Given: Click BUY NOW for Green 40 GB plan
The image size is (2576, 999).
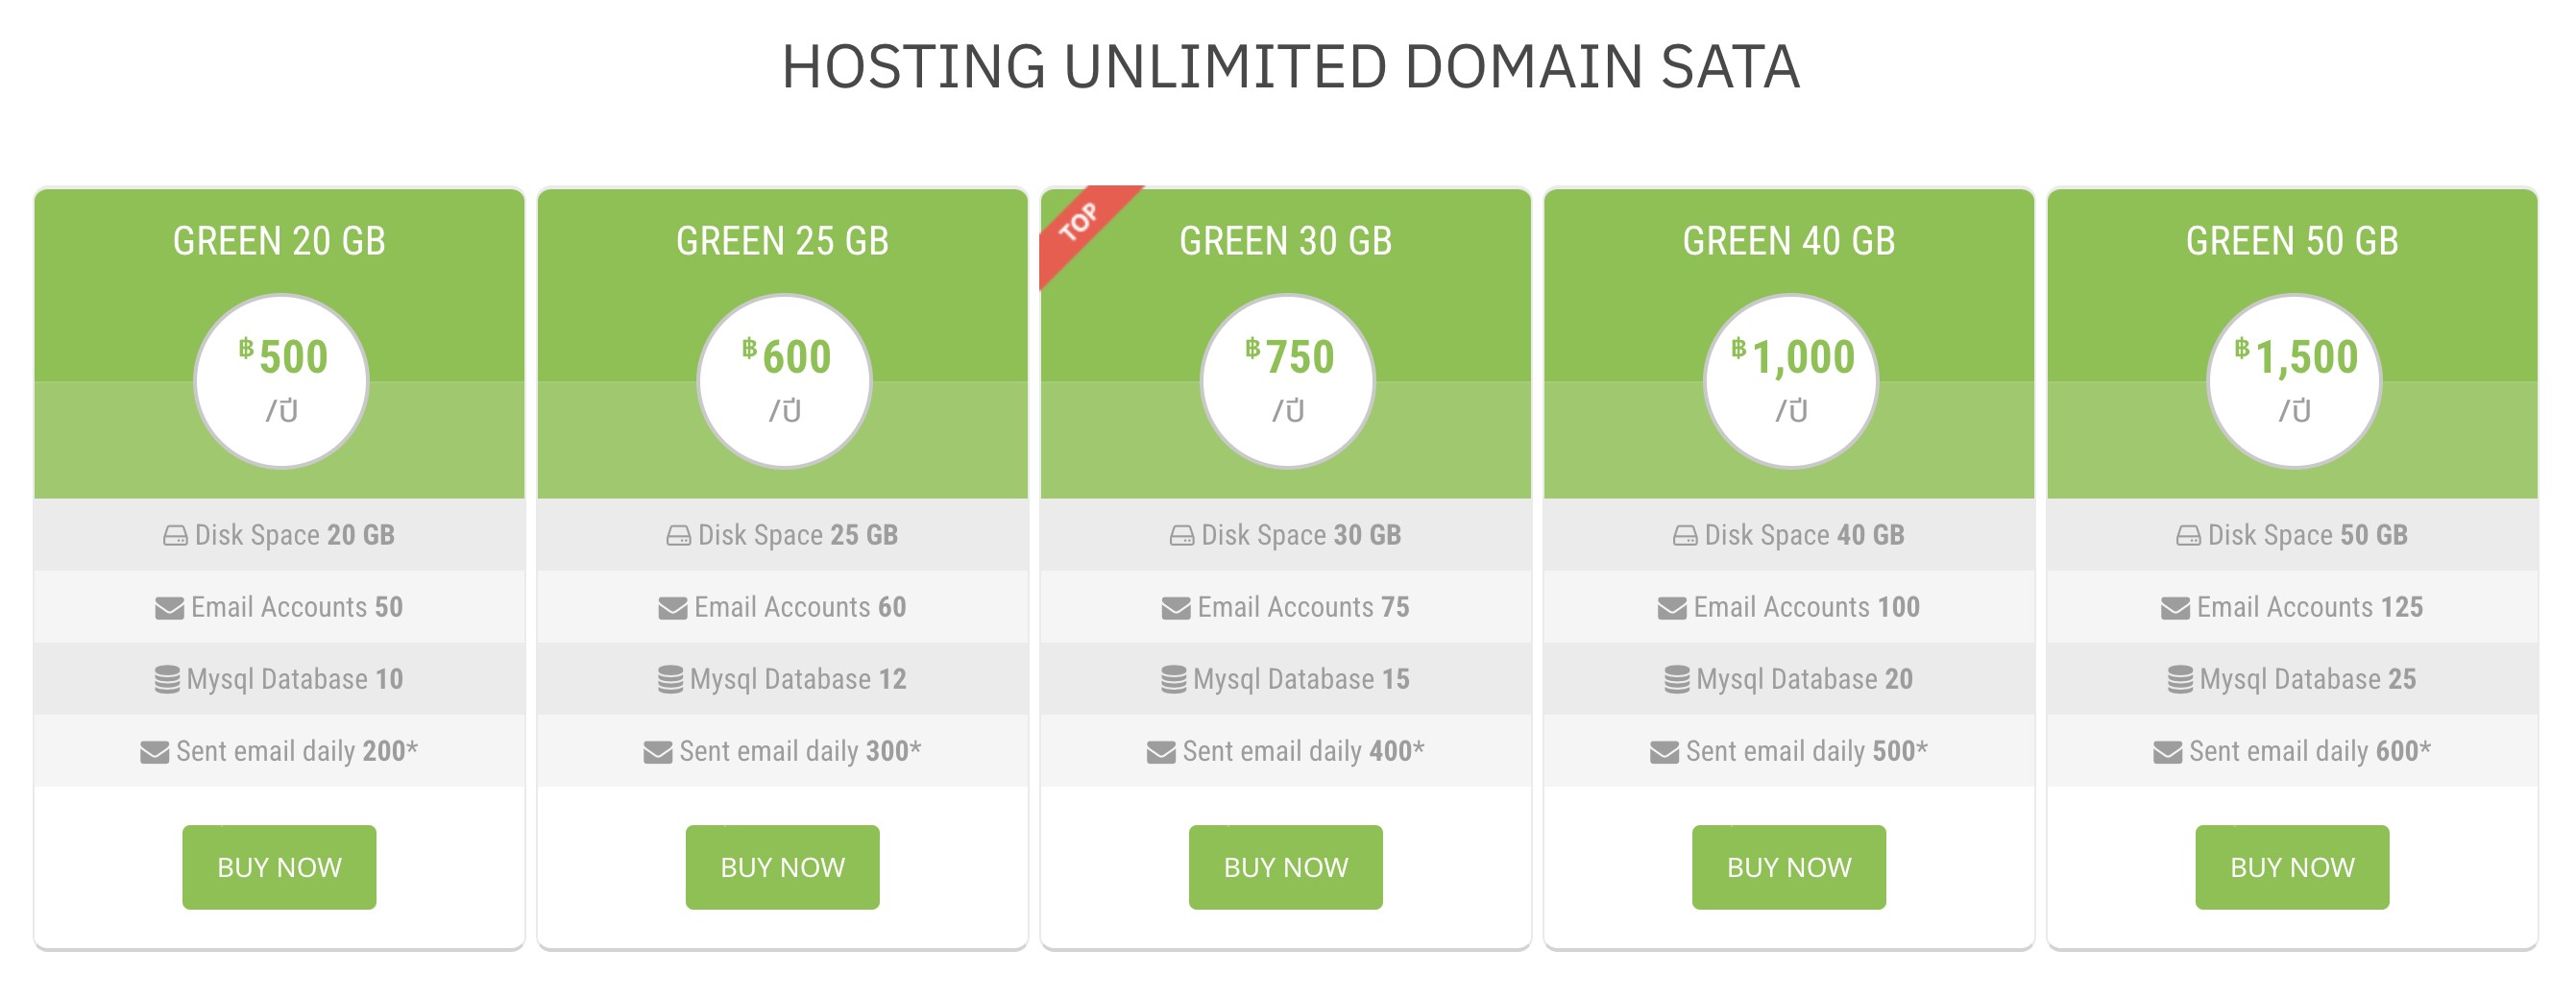Looking at the screenshot, I should (x=1788, y=866).
